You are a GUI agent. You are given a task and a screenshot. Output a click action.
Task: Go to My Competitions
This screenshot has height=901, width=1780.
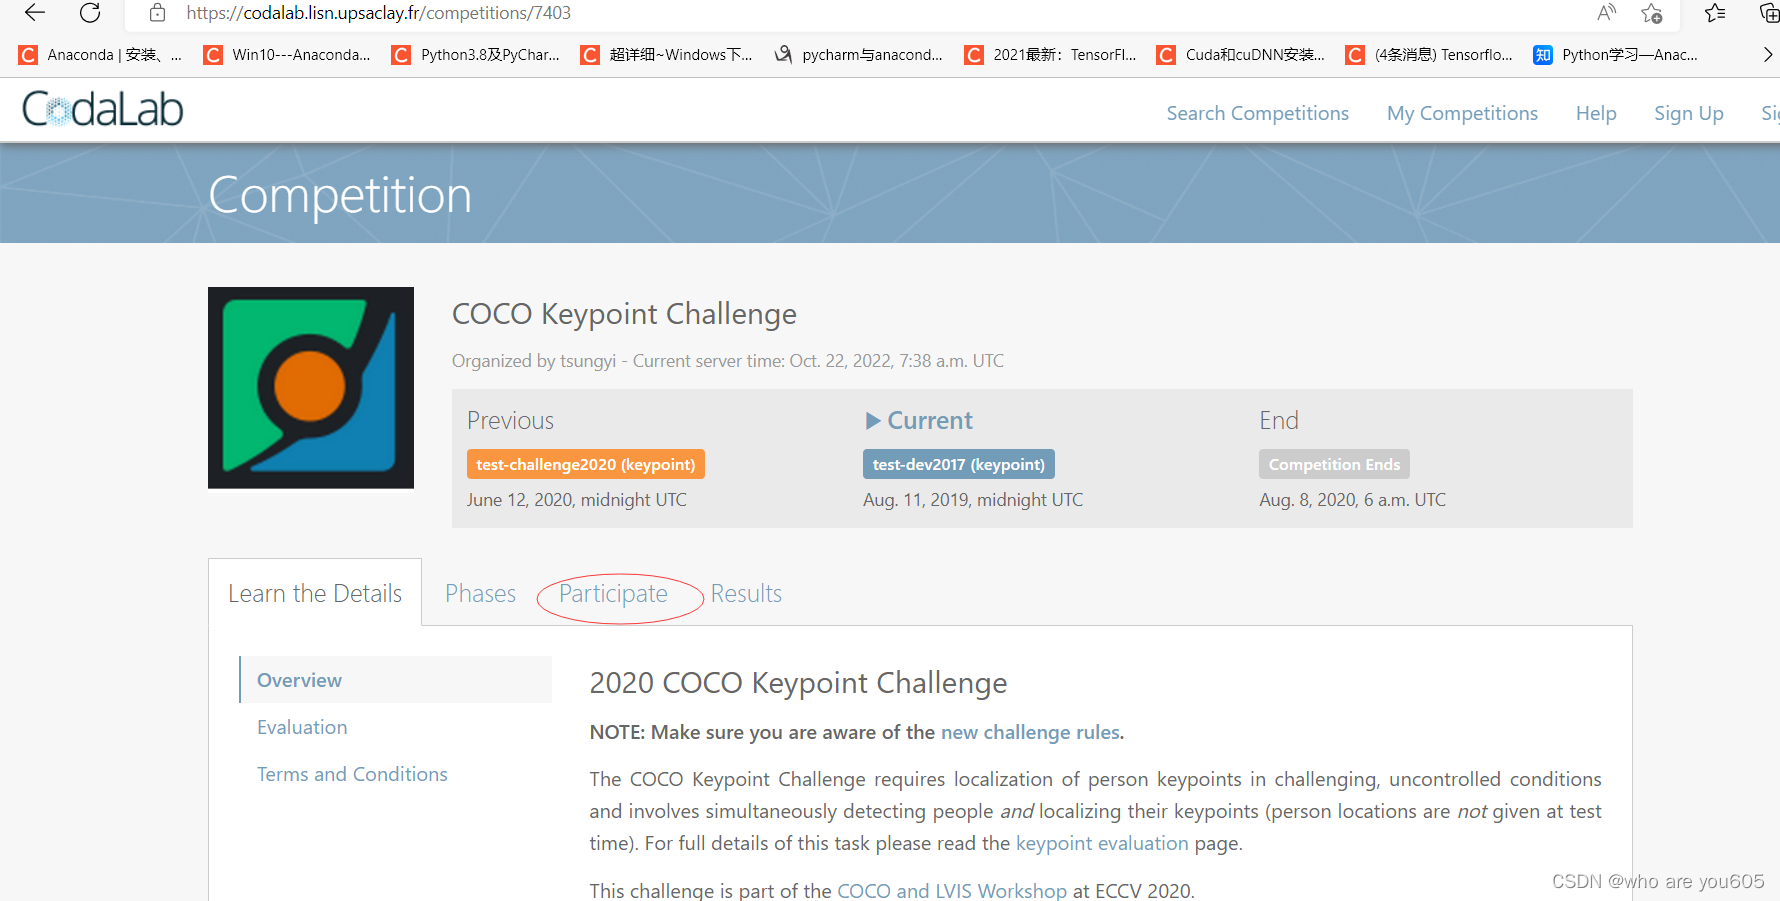(1462, 113)
